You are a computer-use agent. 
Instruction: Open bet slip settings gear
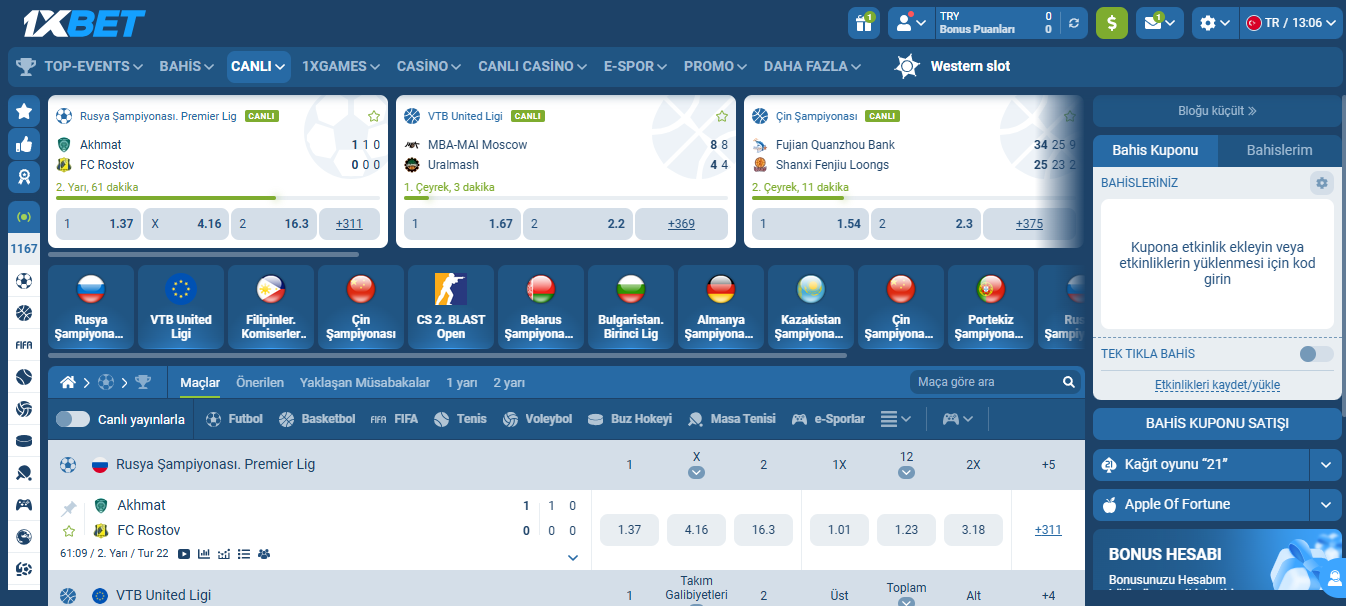click(1322, 183)
